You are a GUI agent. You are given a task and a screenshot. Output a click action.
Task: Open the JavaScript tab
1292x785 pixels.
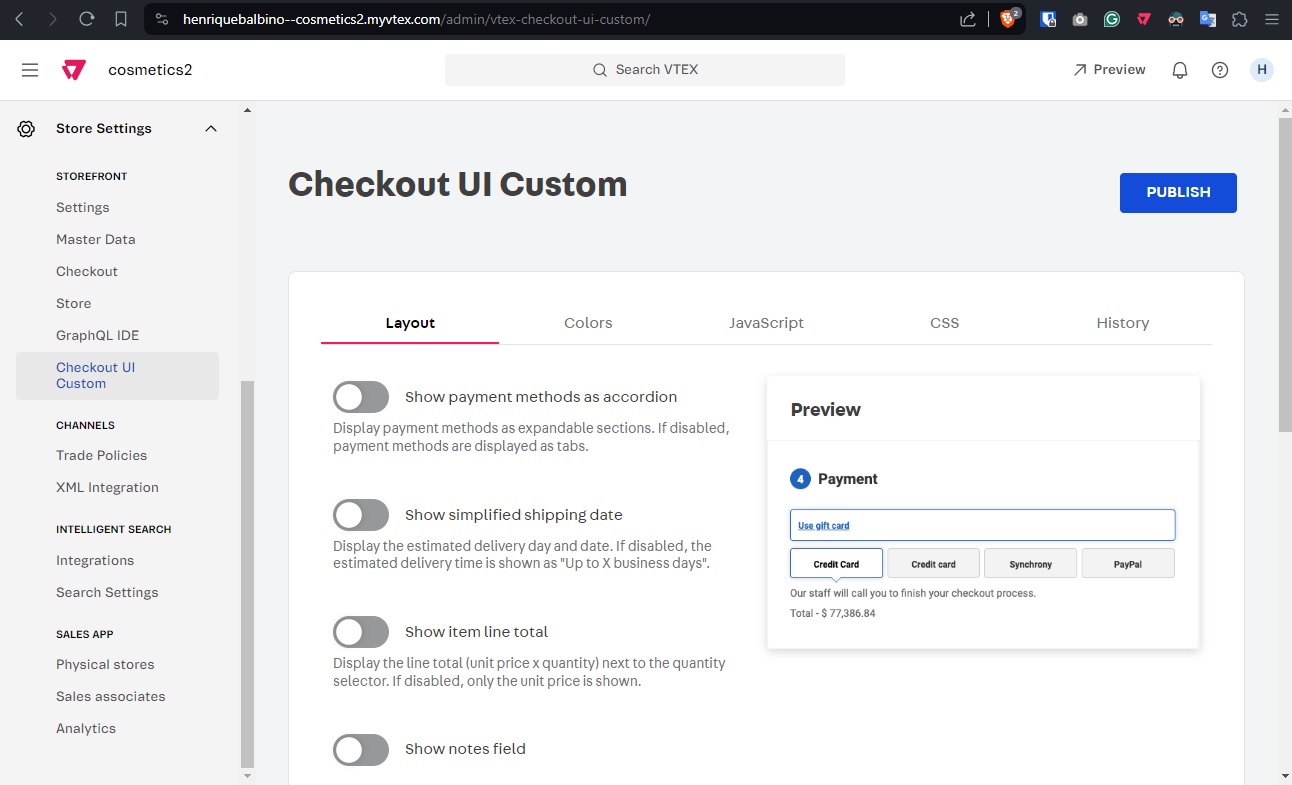click(x=766, y=323)
